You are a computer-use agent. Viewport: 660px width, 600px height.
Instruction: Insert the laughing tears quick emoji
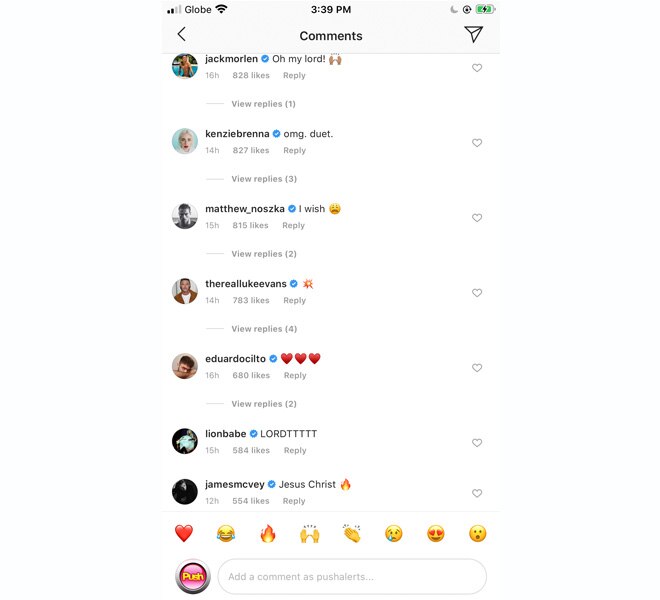[x=226, y=533]
